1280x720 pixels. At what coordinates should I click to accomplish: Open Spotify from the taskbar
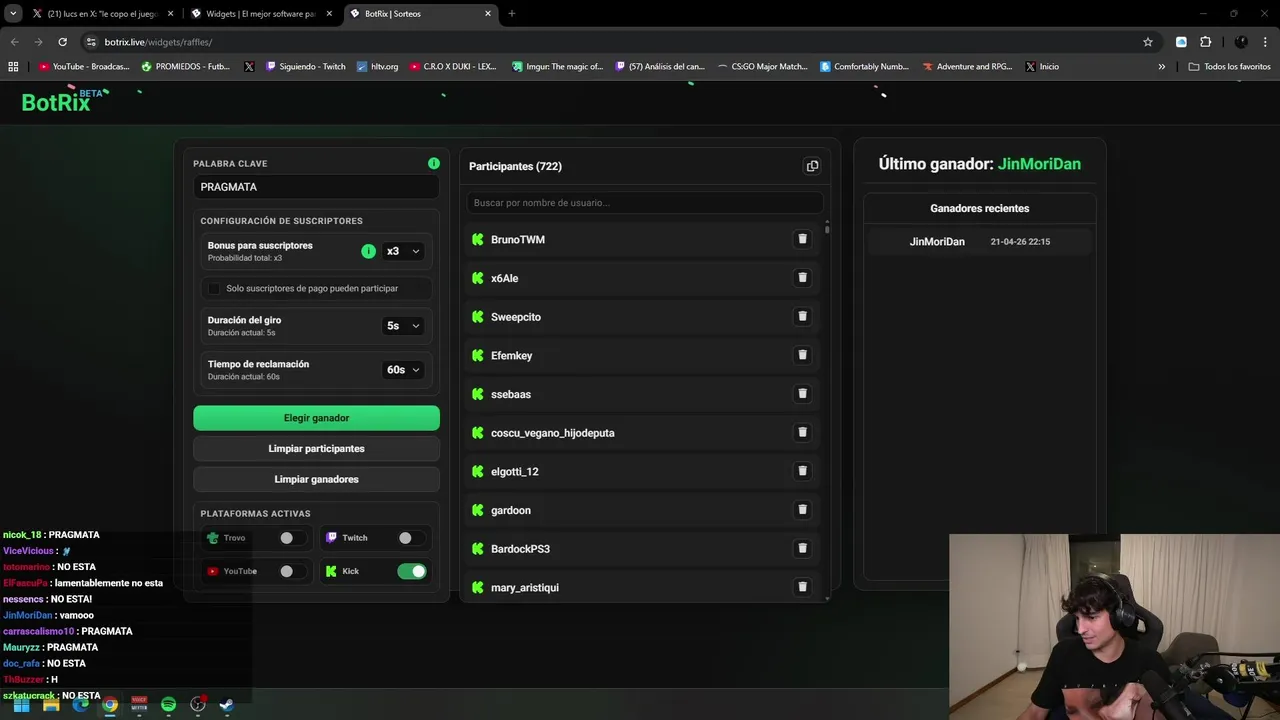click(x=168, y=704)
